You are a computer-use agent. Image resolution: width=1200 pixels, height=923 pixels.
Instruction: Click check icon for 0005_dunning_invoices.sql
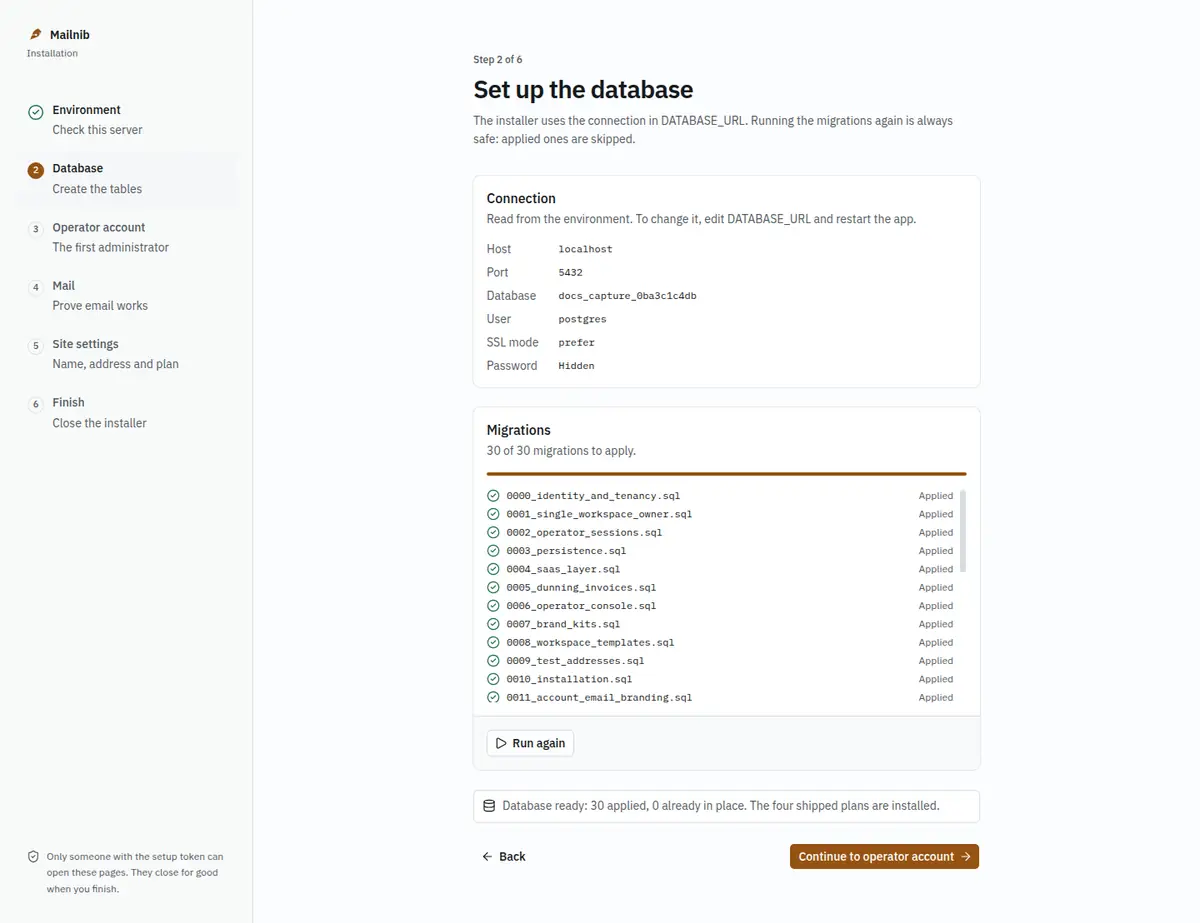coord(493,588)
